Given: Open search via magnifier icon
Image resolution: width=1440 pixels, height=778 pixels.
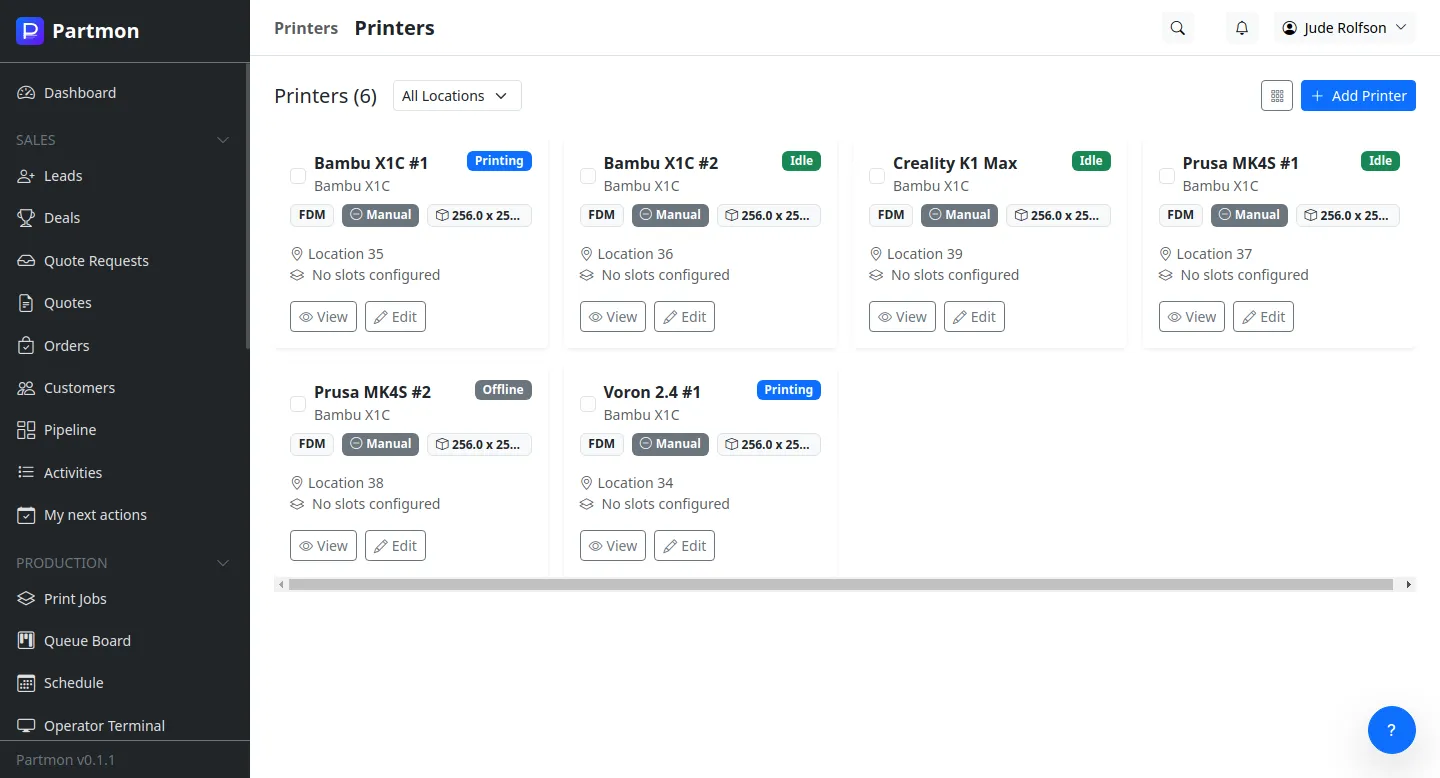Looking at the screenshot, I should coord(1178,28).
